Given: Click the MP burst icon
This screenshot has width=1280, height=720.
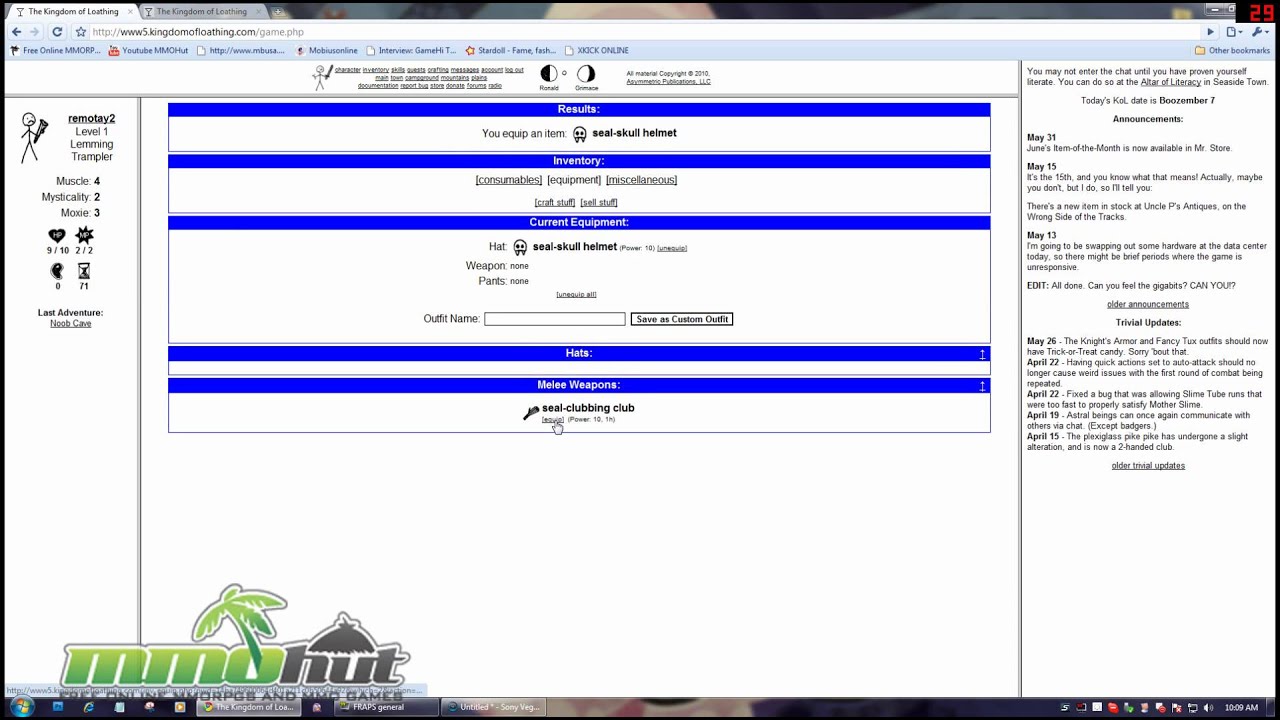Looking at the screenshot, I should [x=84, y=235].
